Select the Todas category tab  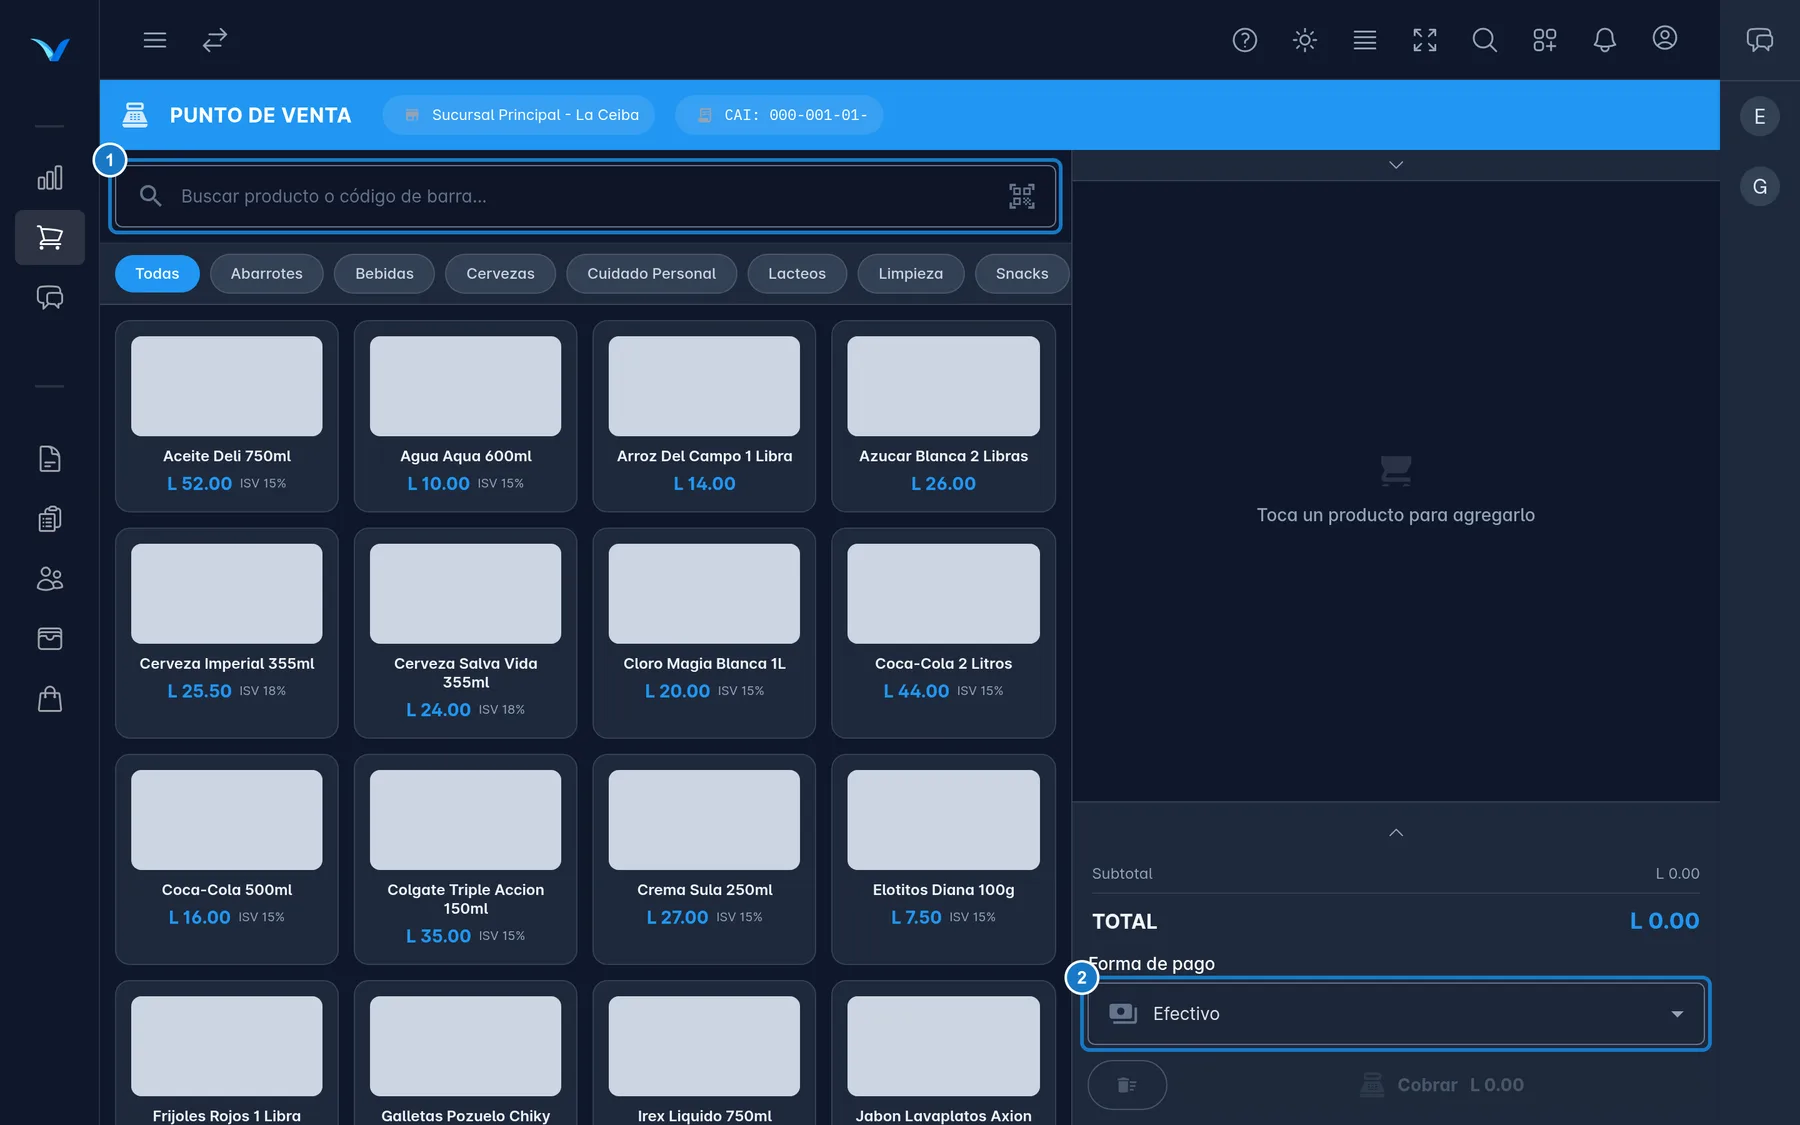pyautogui.click(x=157, y=274)
